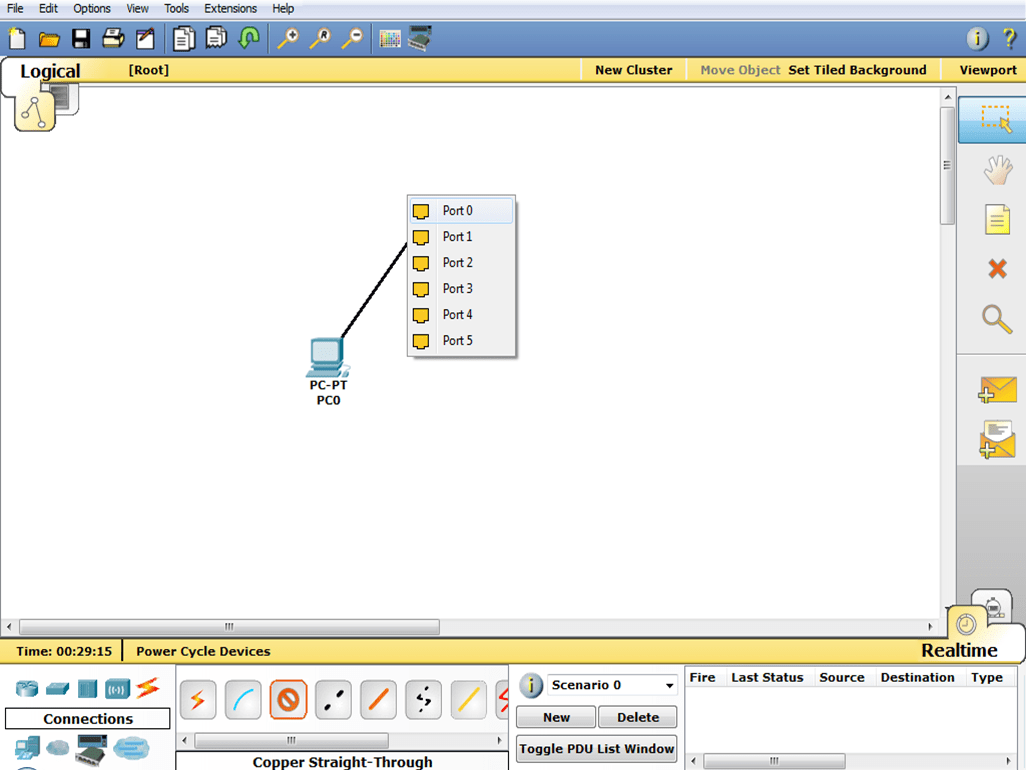Choose Port 0 from the port list
The height and width of the screenshot is (770, 1026).
click(458, 211)
